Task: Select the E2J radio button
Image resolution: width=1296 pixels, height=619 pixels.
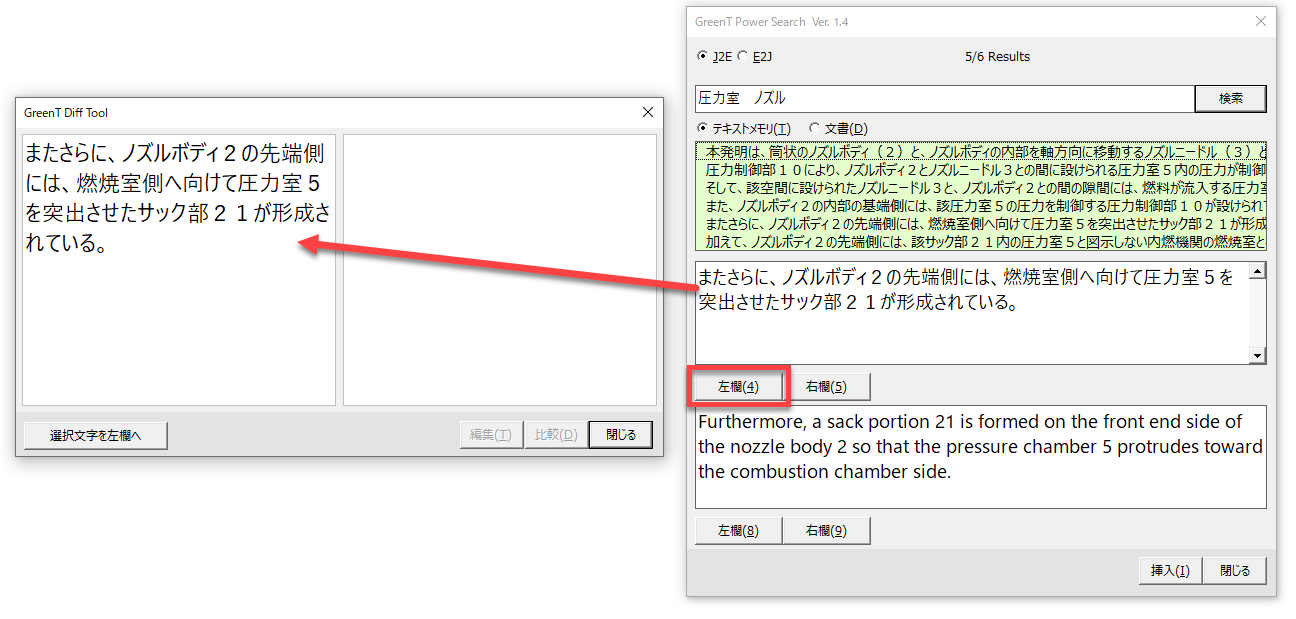Action: [743, 57]
